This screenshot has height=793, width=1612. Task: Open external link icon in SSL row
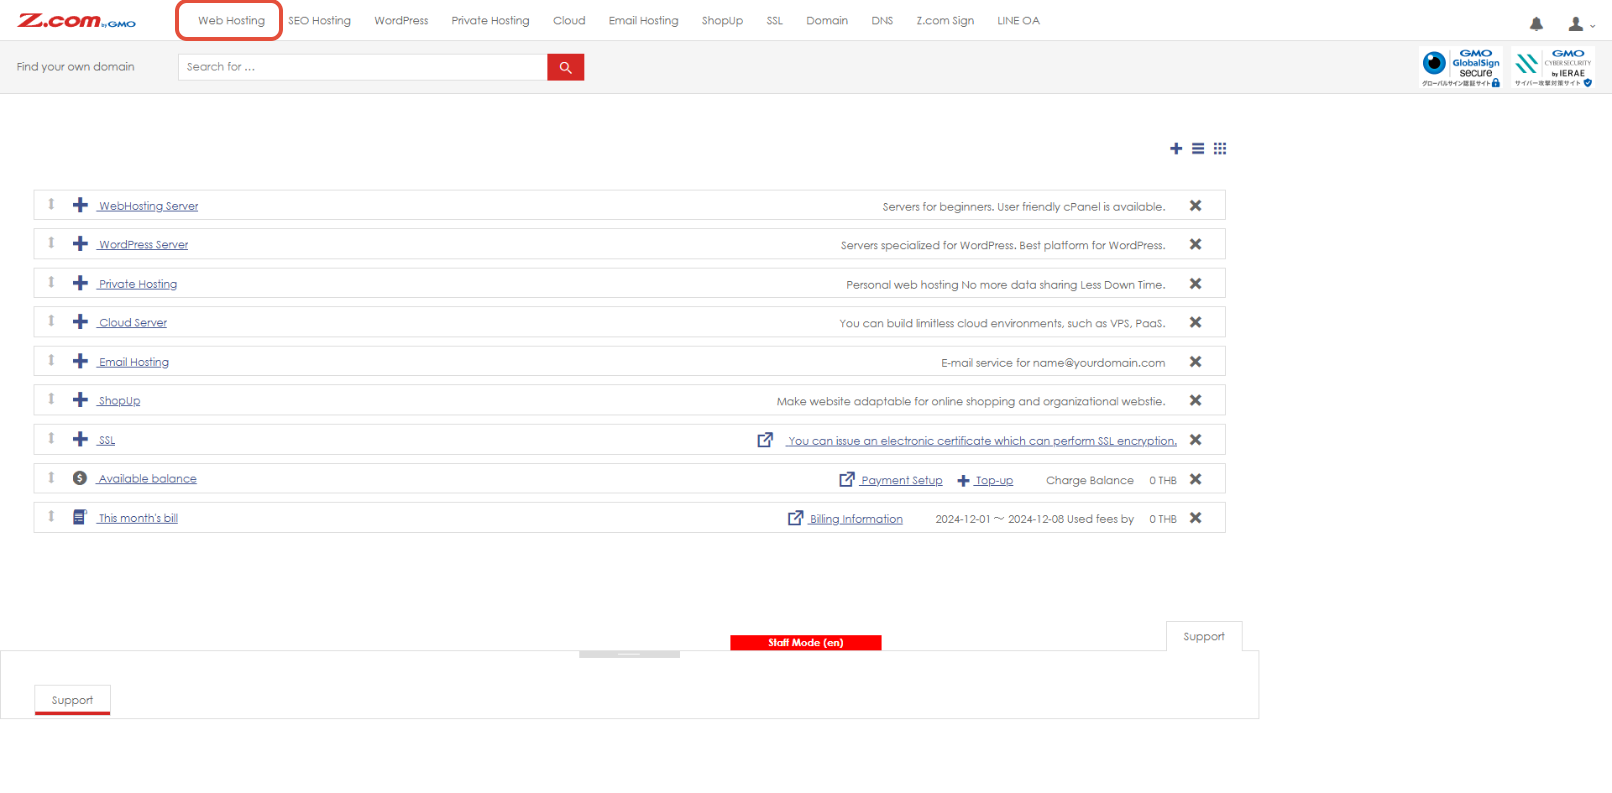pyautogui.click(x=765, y=440)
